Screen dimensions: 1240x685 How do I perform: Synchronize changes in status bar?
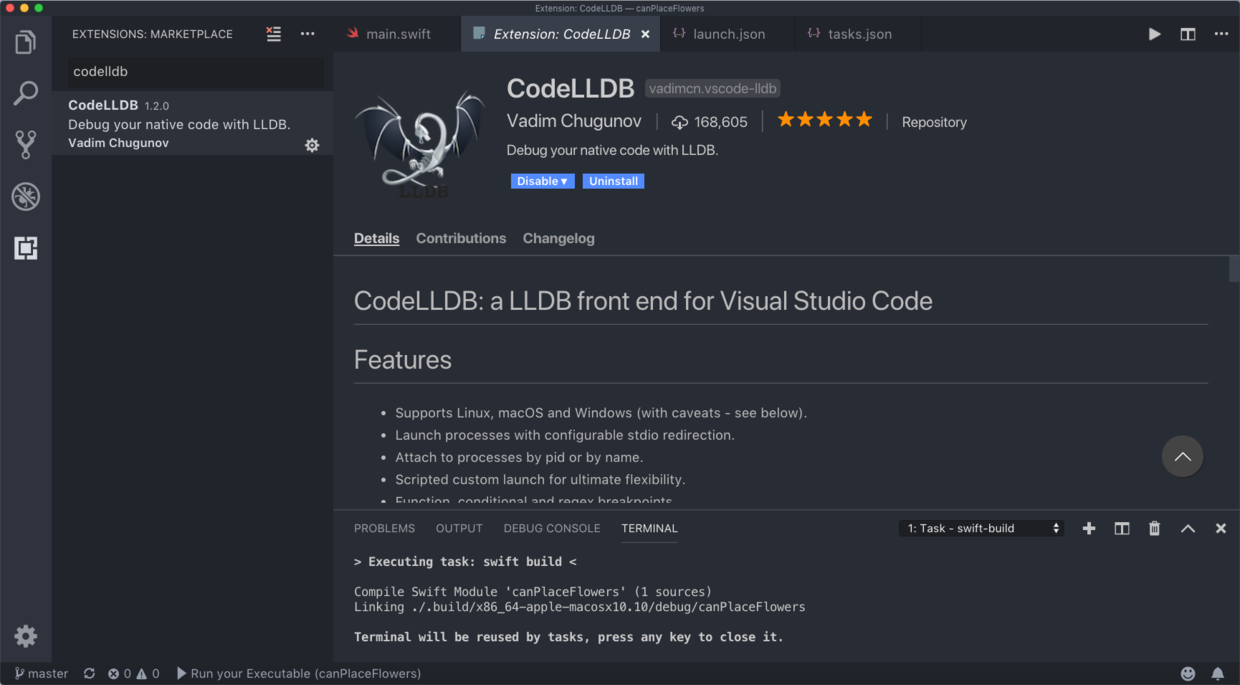89,674
